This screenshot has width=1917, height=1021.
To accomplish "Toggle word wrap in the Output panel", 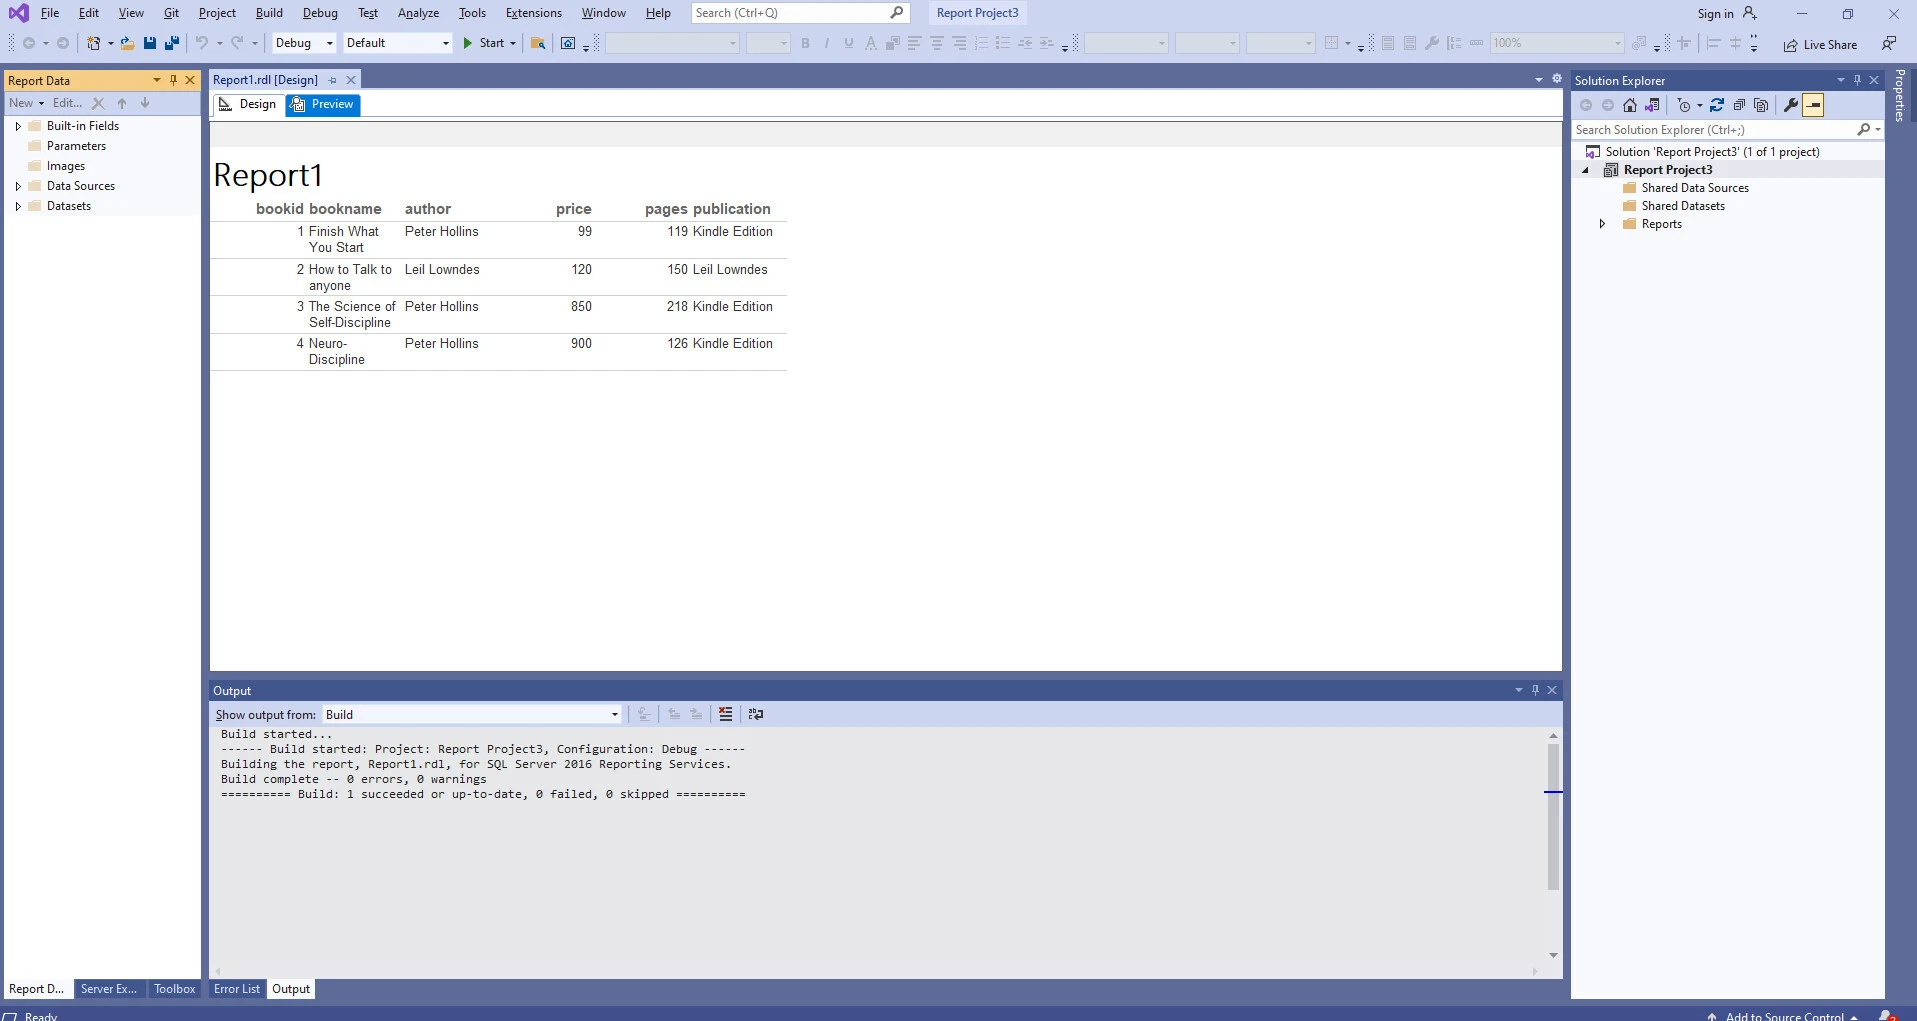I will coord(756,714).
